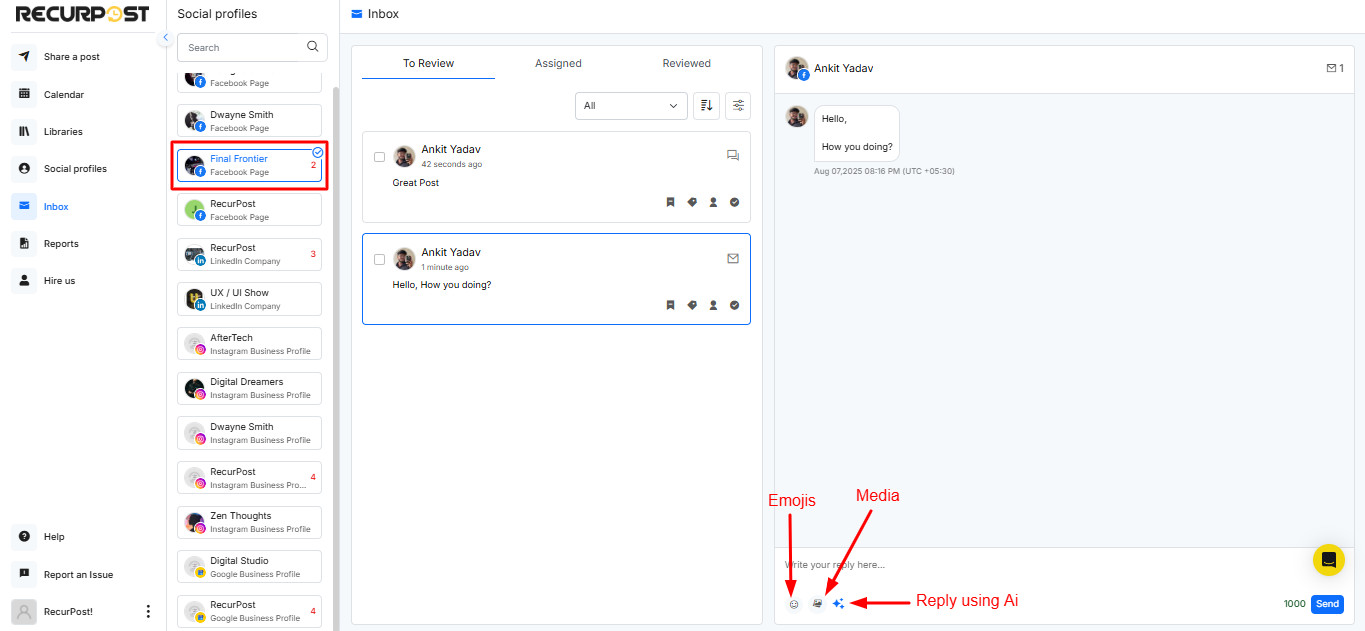Select the Digital Studio Google Business Profile
The height and width of the screenshot is (631, 1365).
(x=249, y=567)
